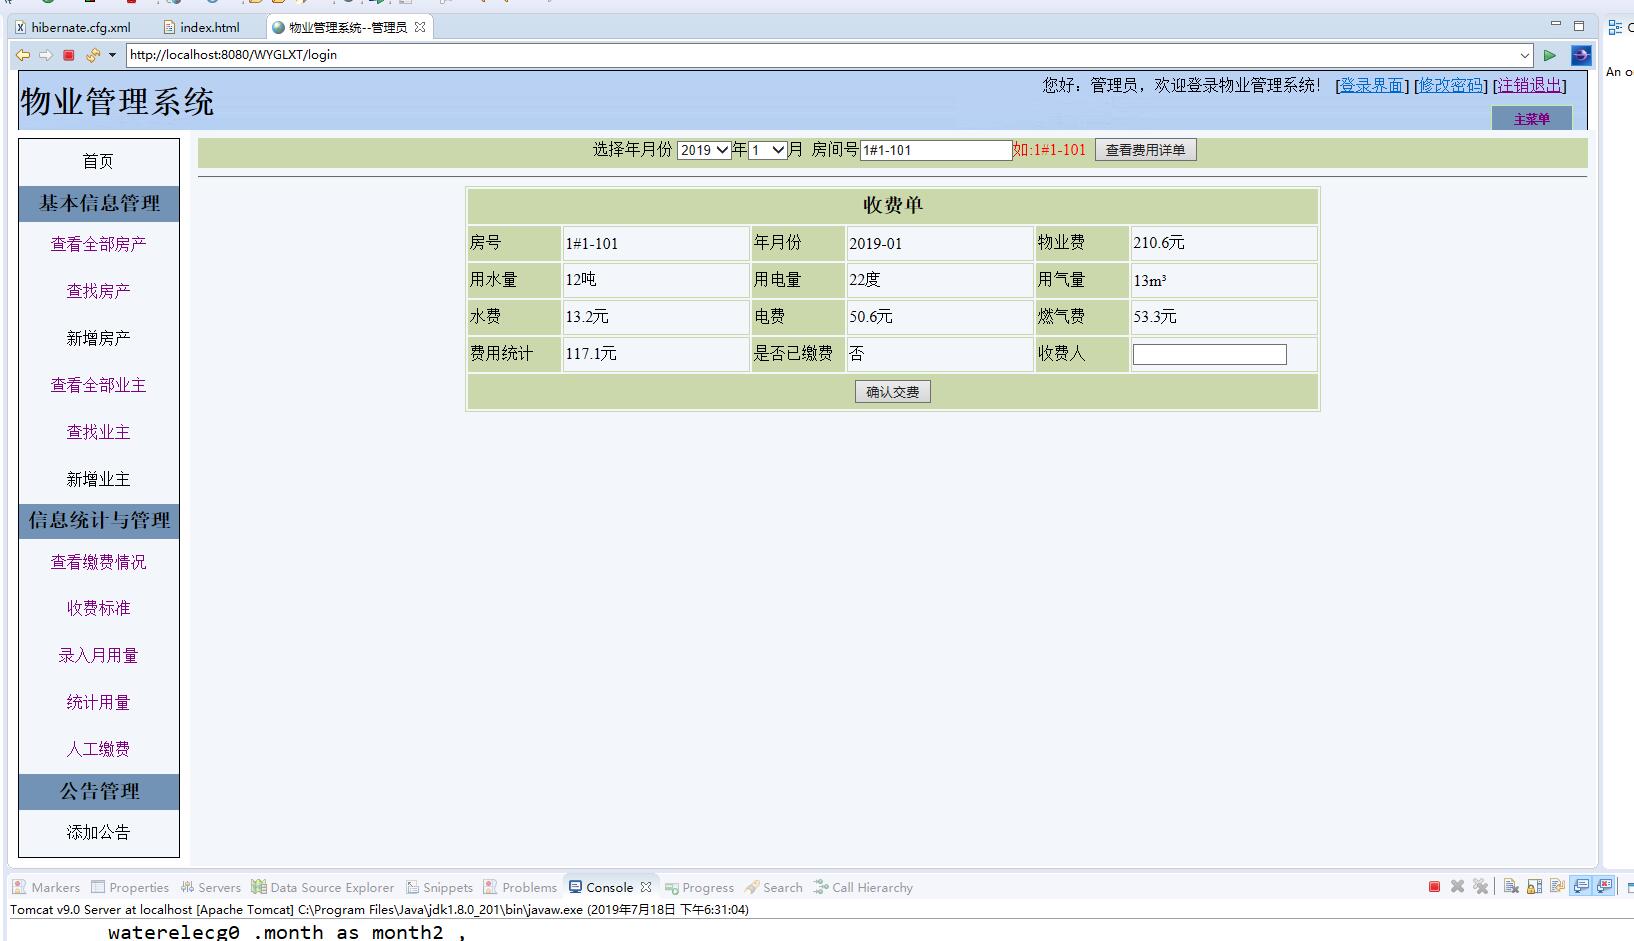This screenshot has height=941, width=1634.
Task: Click the 确认交费 button
Action: pos(893,392)
